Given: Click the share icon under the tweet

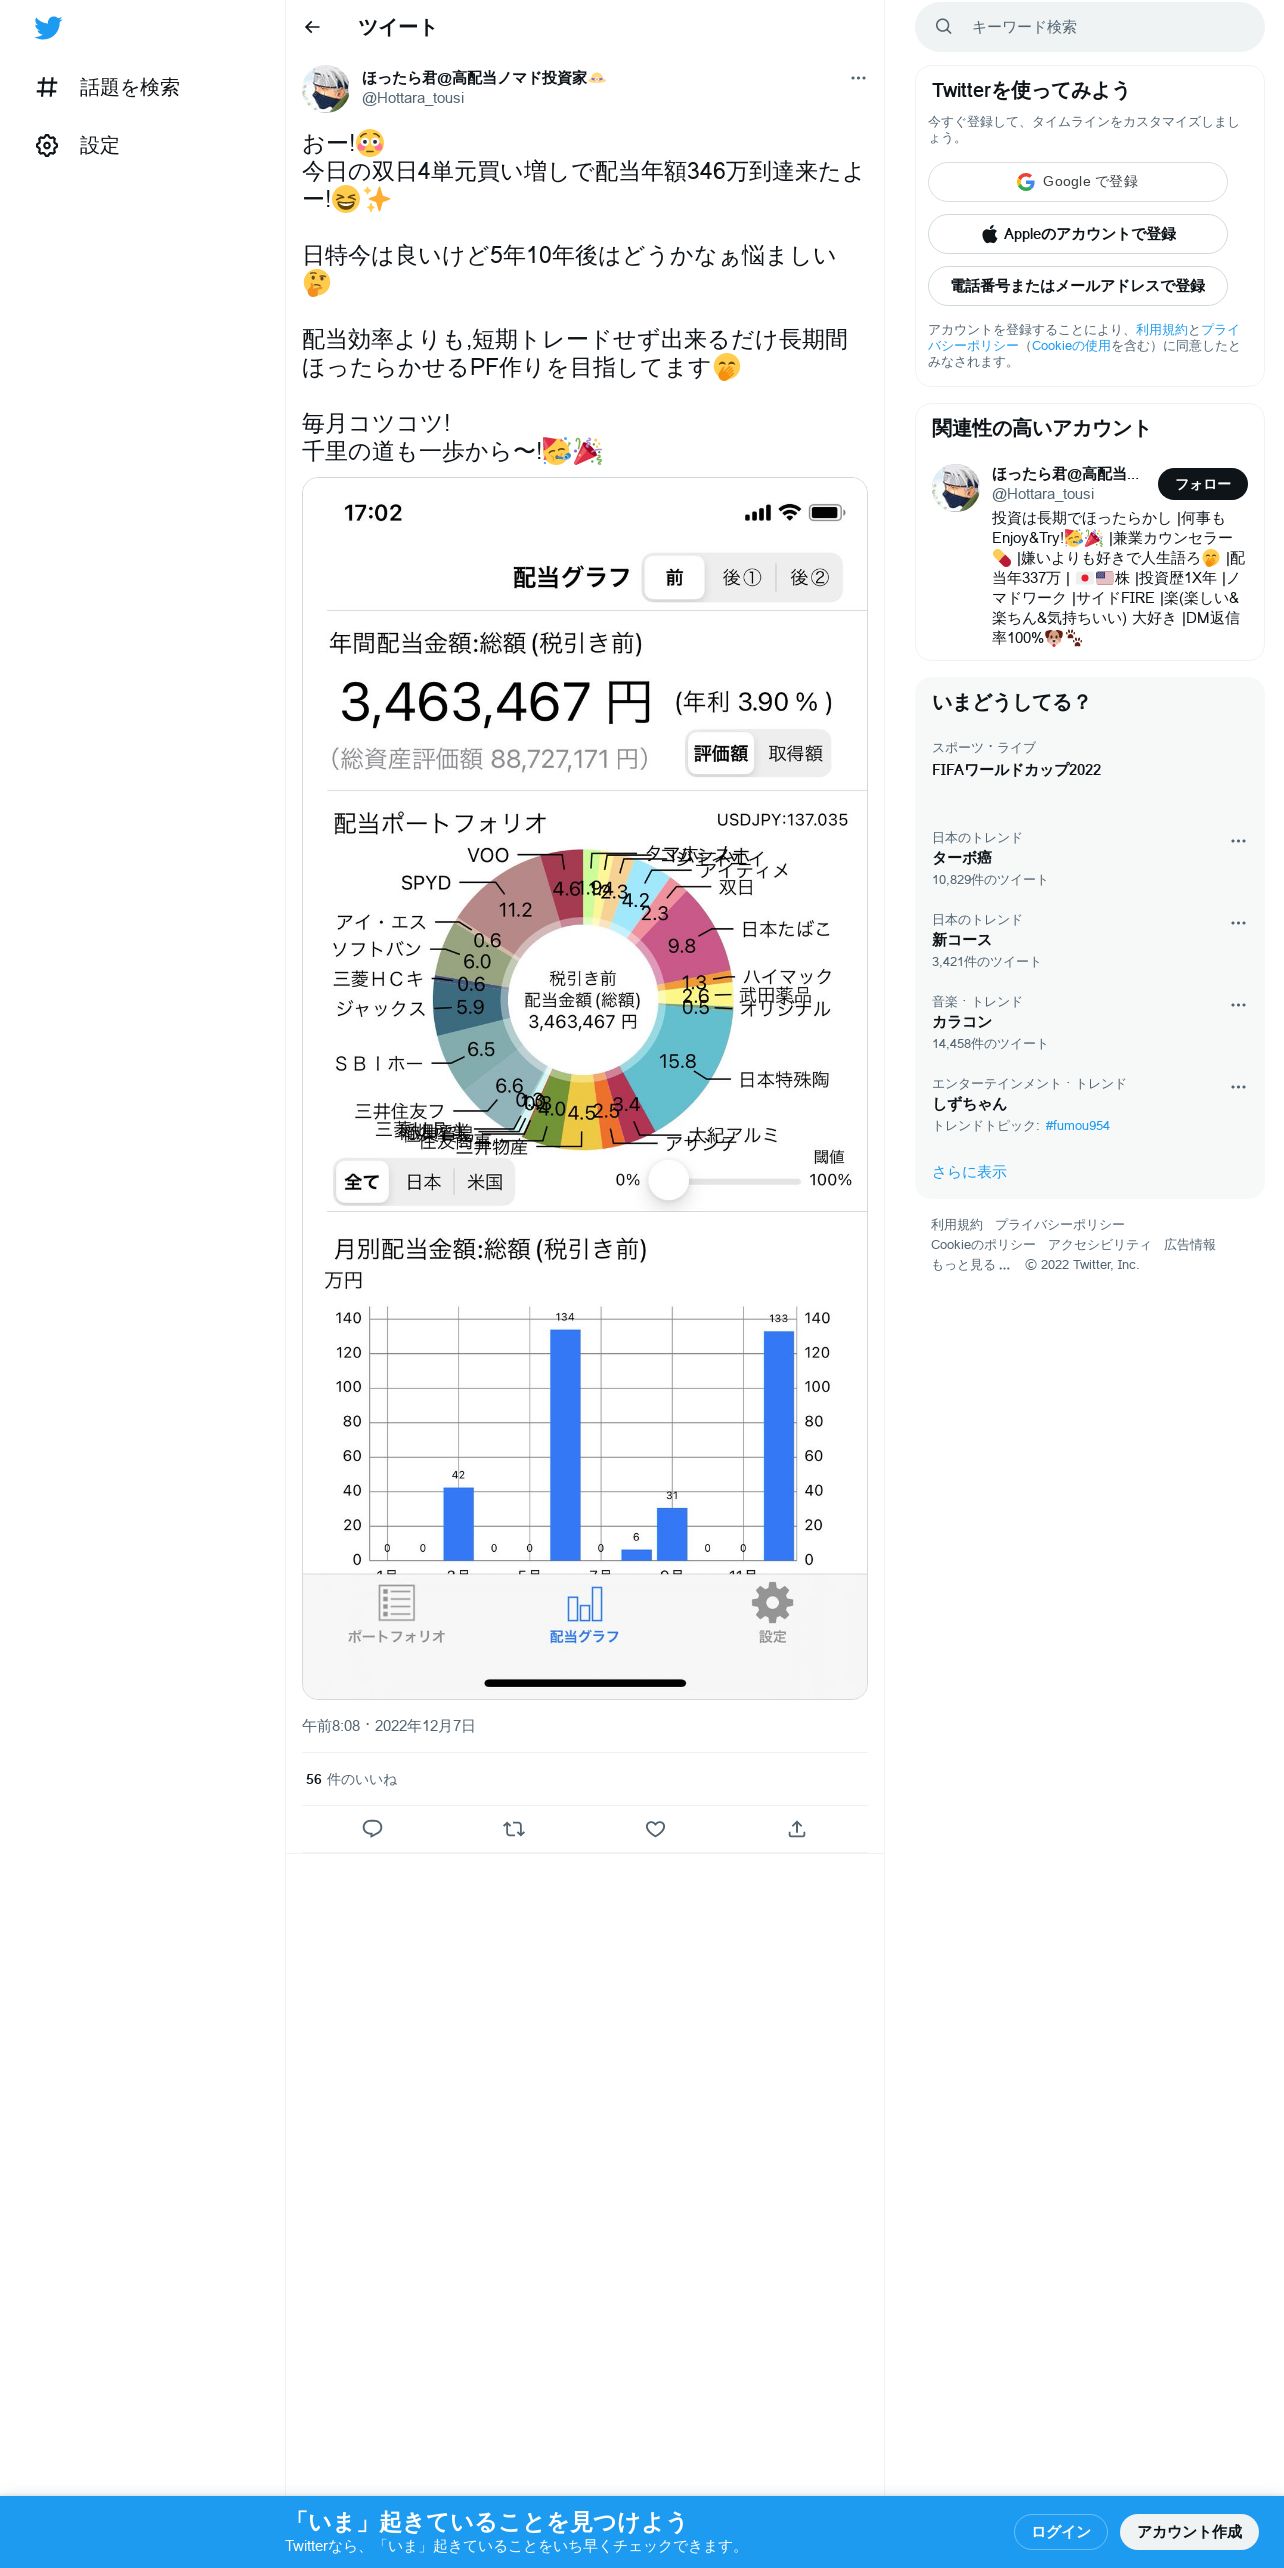Looking at the screenshot, I should pos(797,1829).
